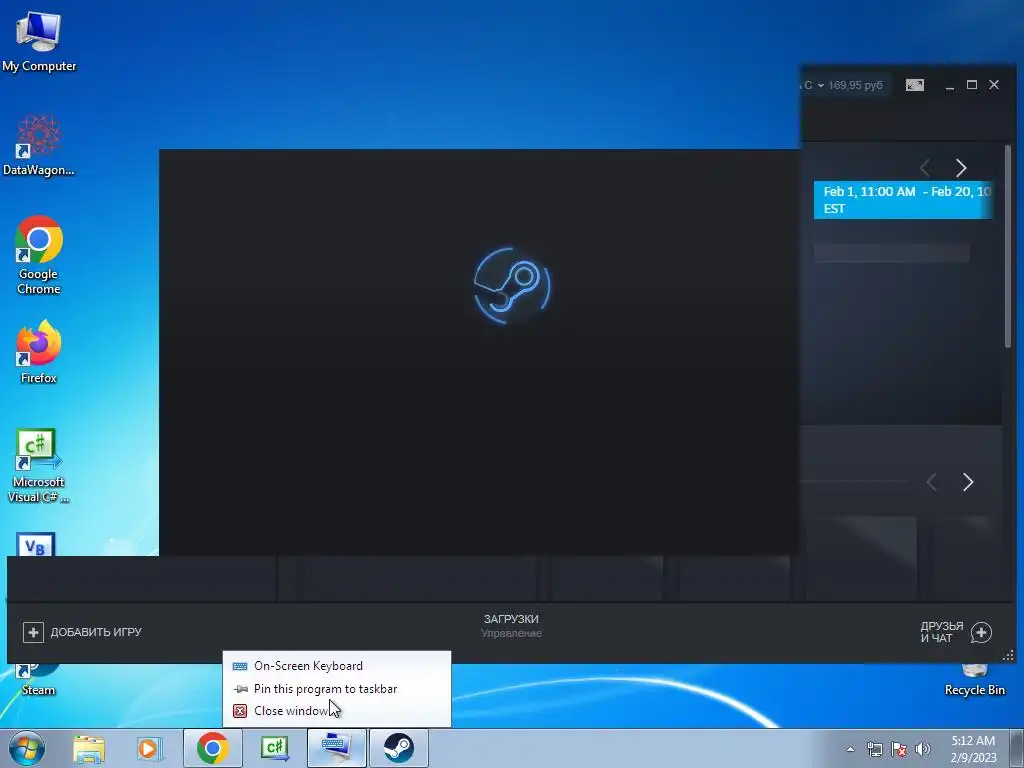The width and height of the screenshot is (1024, 768).
Task: Open Microsoft Visual C# desktop shortcut
Action: click(39, 465)
